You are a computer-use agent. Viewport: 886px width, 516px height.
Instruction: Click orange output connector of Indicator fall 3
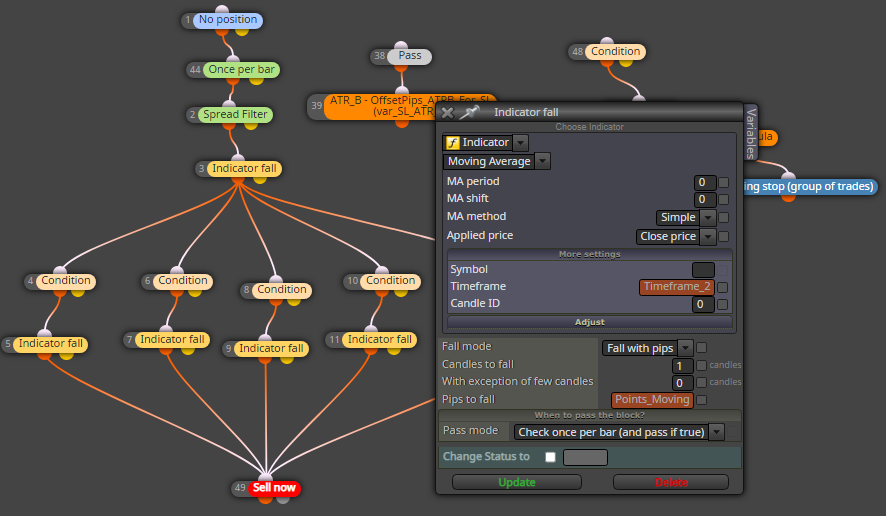238,180
